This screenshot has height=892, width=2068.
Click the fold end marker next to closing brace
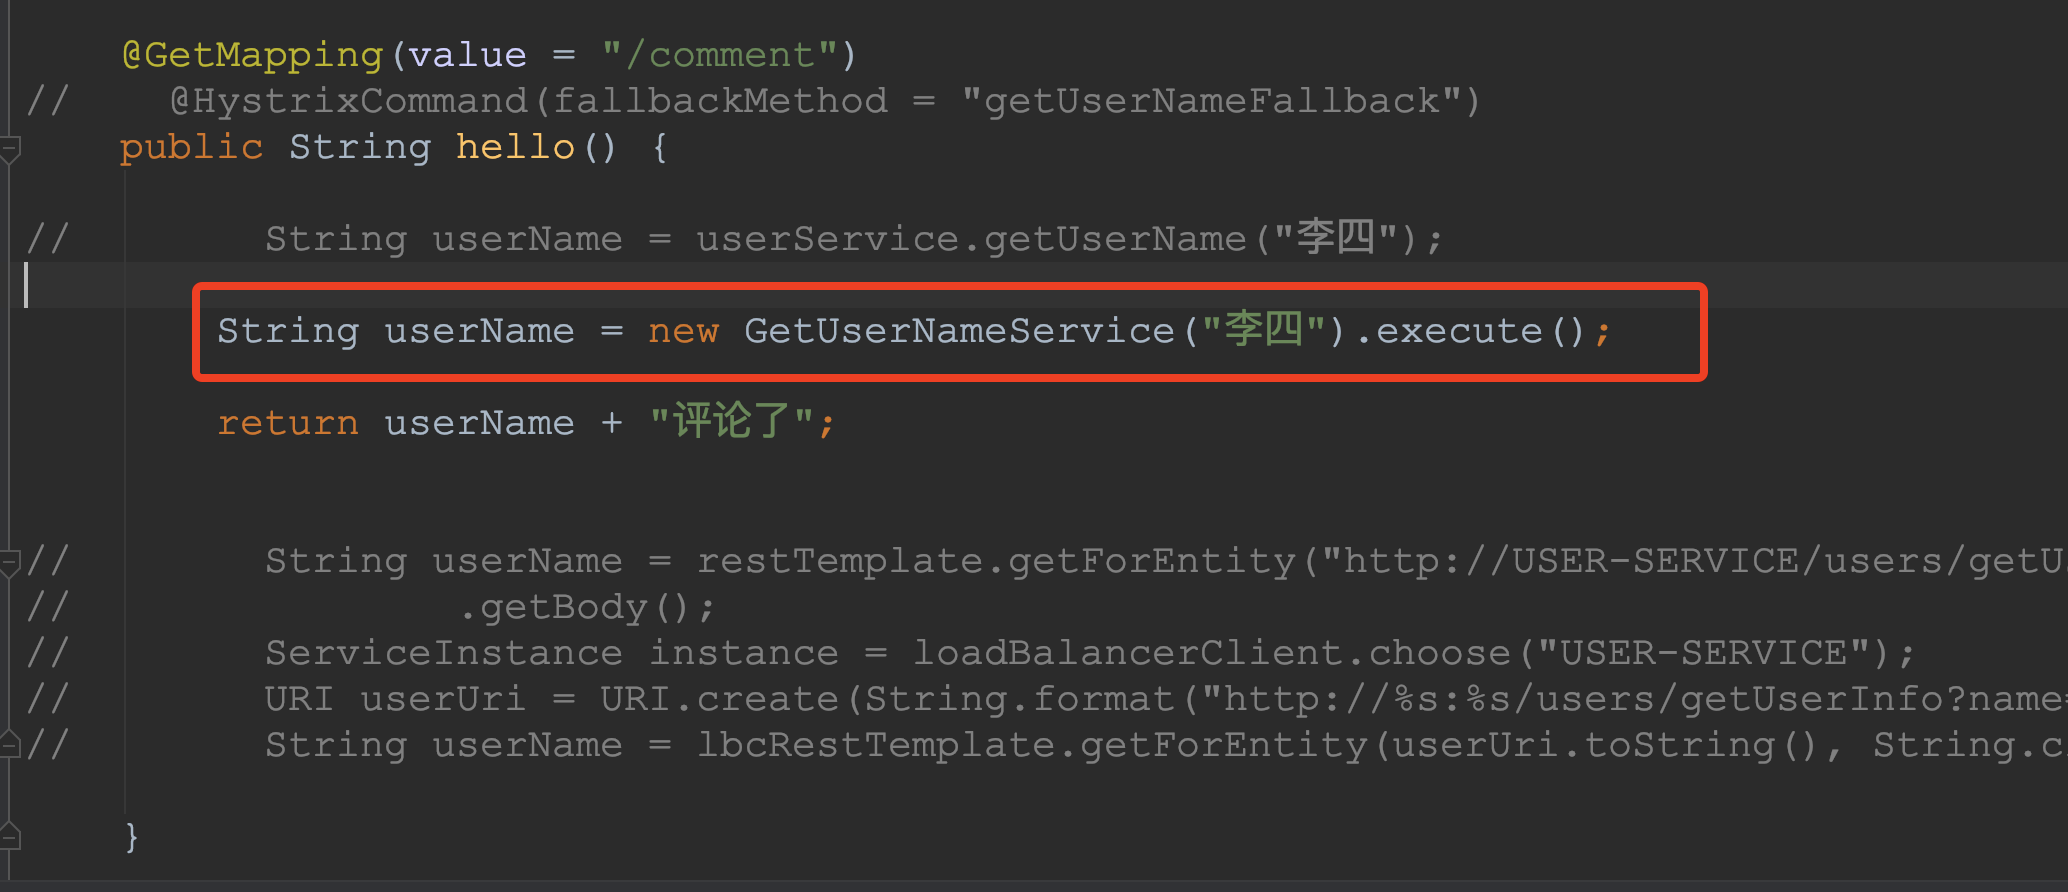10,835
